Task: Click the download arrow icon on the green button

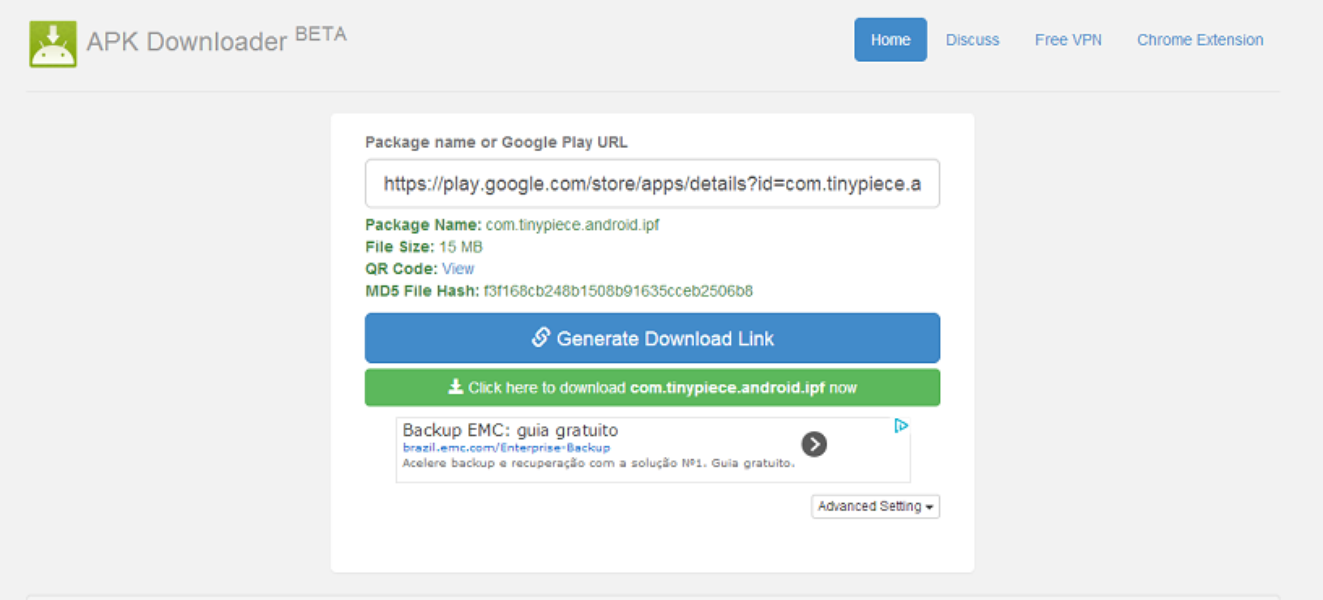Action: click(x=456, y=387)
